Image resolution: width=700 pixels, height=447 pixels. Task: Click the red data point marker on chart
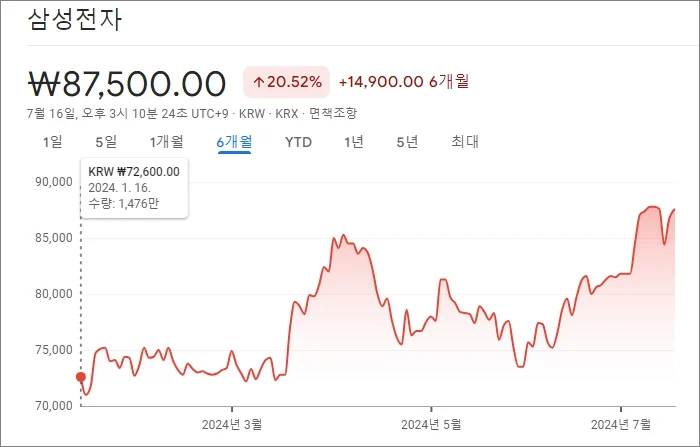click(x=81, y=377)
